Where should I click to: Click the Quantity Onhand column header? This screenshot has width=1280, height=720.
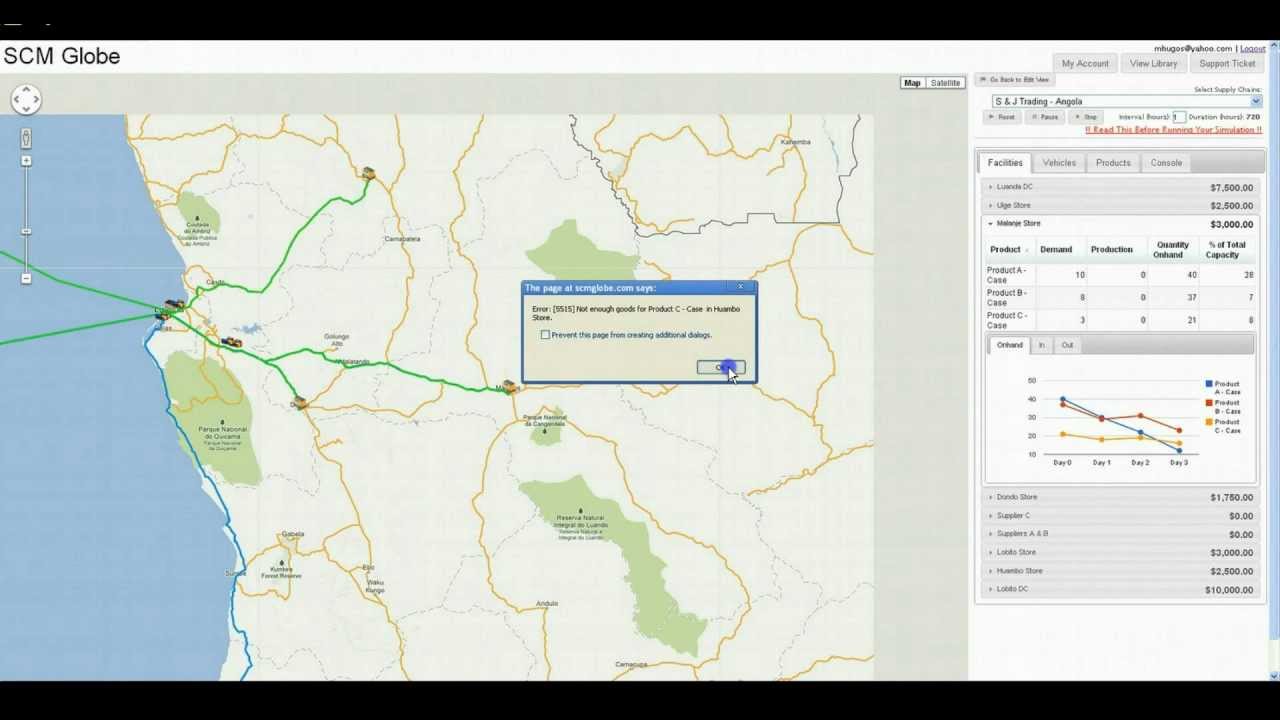point(1173,249)
